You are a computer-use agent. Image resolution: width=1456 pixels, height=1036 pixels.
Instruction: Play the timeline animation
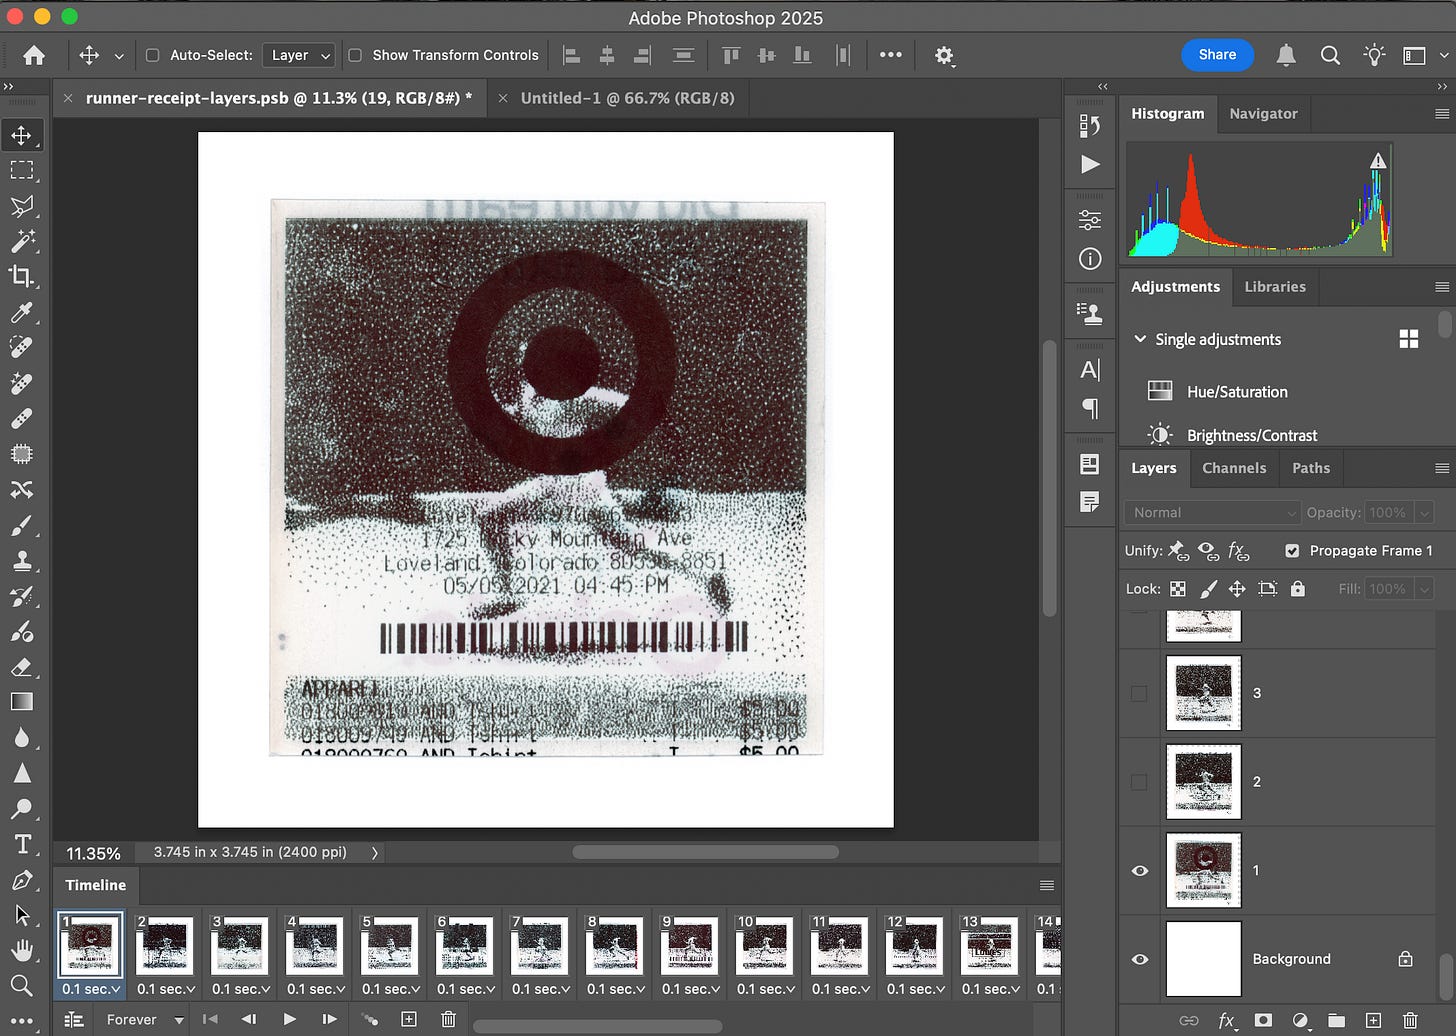point(289,1020)
